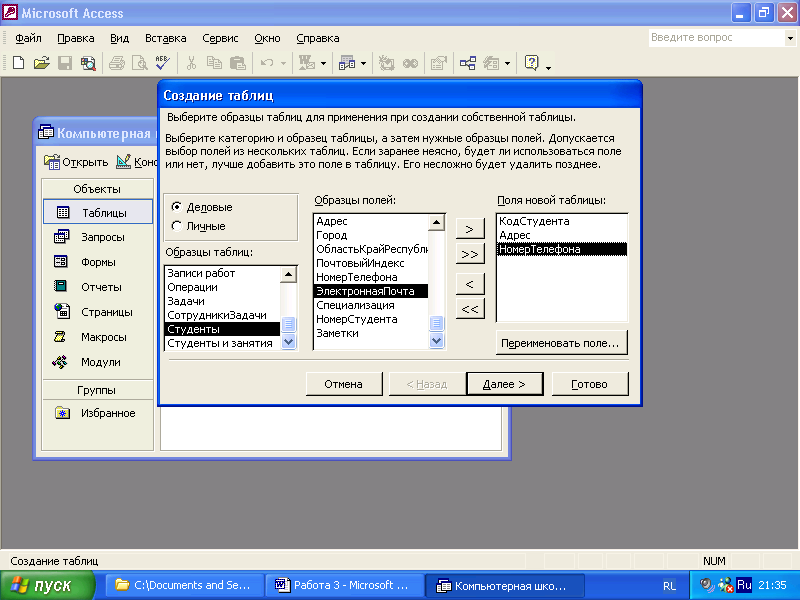Image resolution: width=800 pixels, height=600 pixels.
Task: Click the New document toolbar icon
Action: click(18, 63)
